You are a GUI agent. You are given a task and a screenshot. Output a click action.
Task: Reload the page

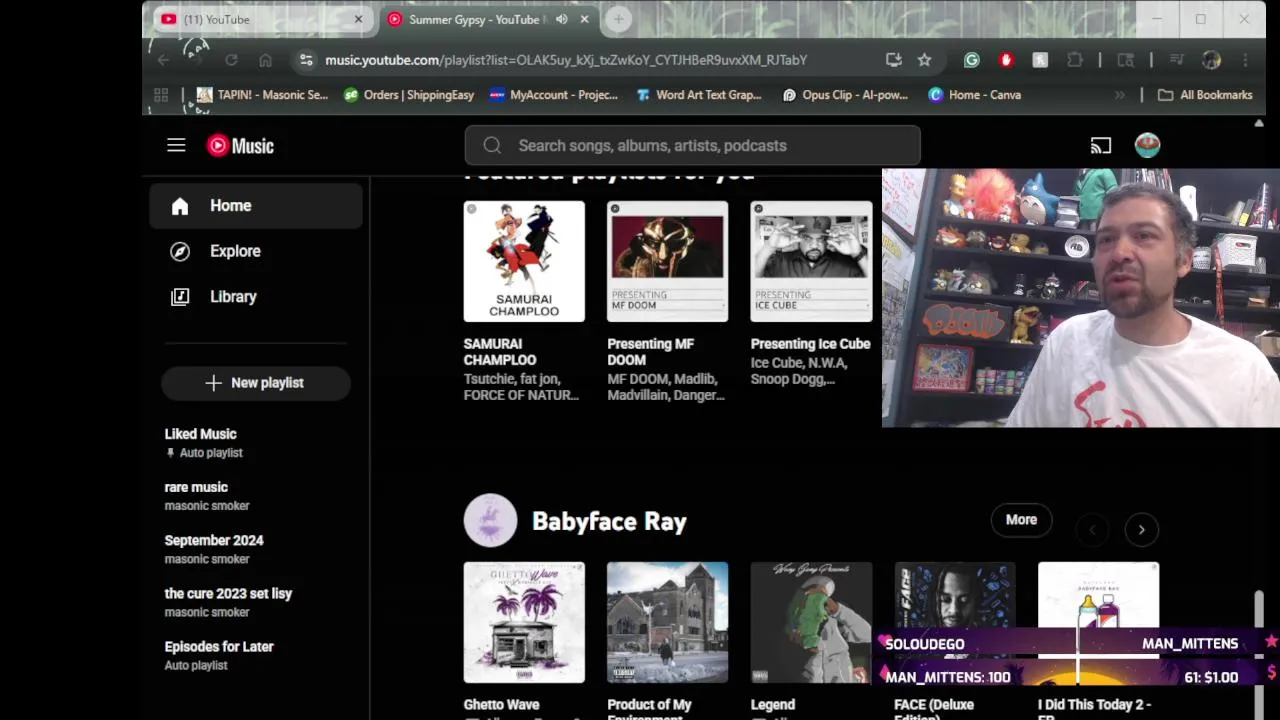coord(231,60)
